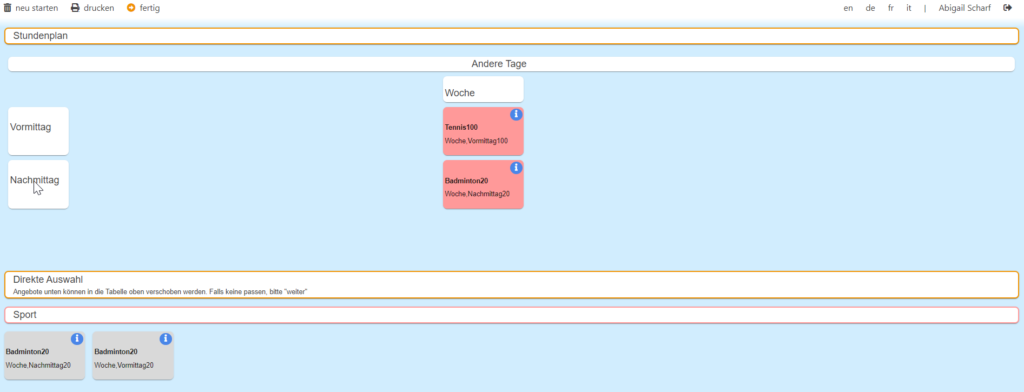The width and height of the screenshot is (1024, 392).
Task: Click the user name Abigail Scharf
Action: click(965, 8)
